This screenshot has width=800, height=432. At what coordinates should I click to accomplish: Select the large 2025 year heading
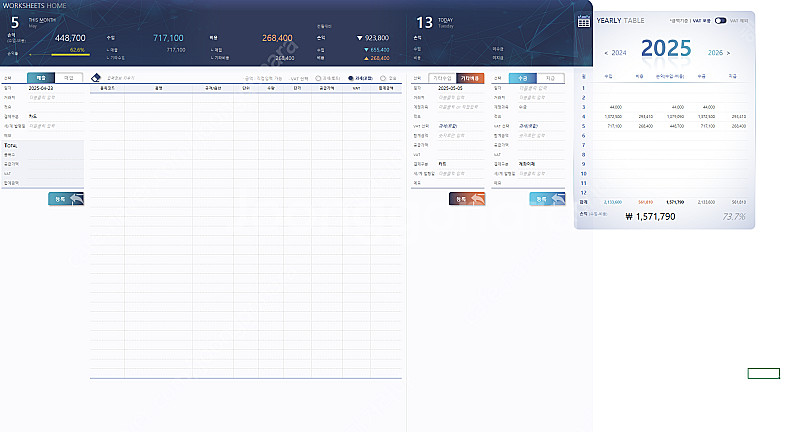(666, 49)
